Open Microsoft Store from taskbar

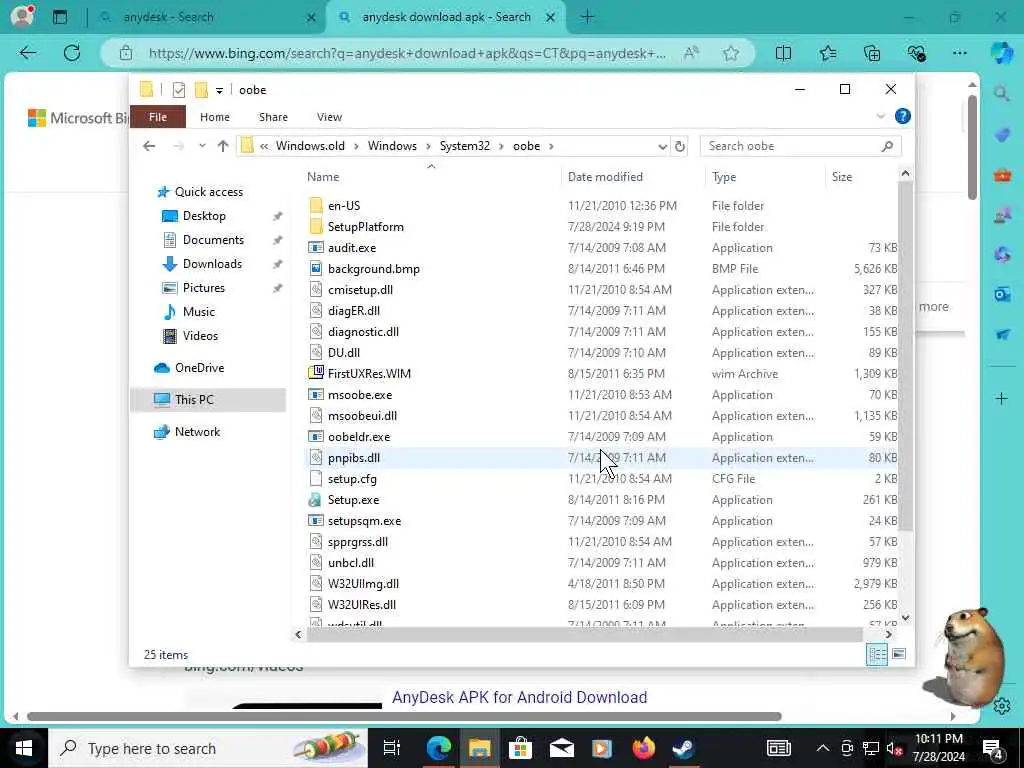click(520, 748)
